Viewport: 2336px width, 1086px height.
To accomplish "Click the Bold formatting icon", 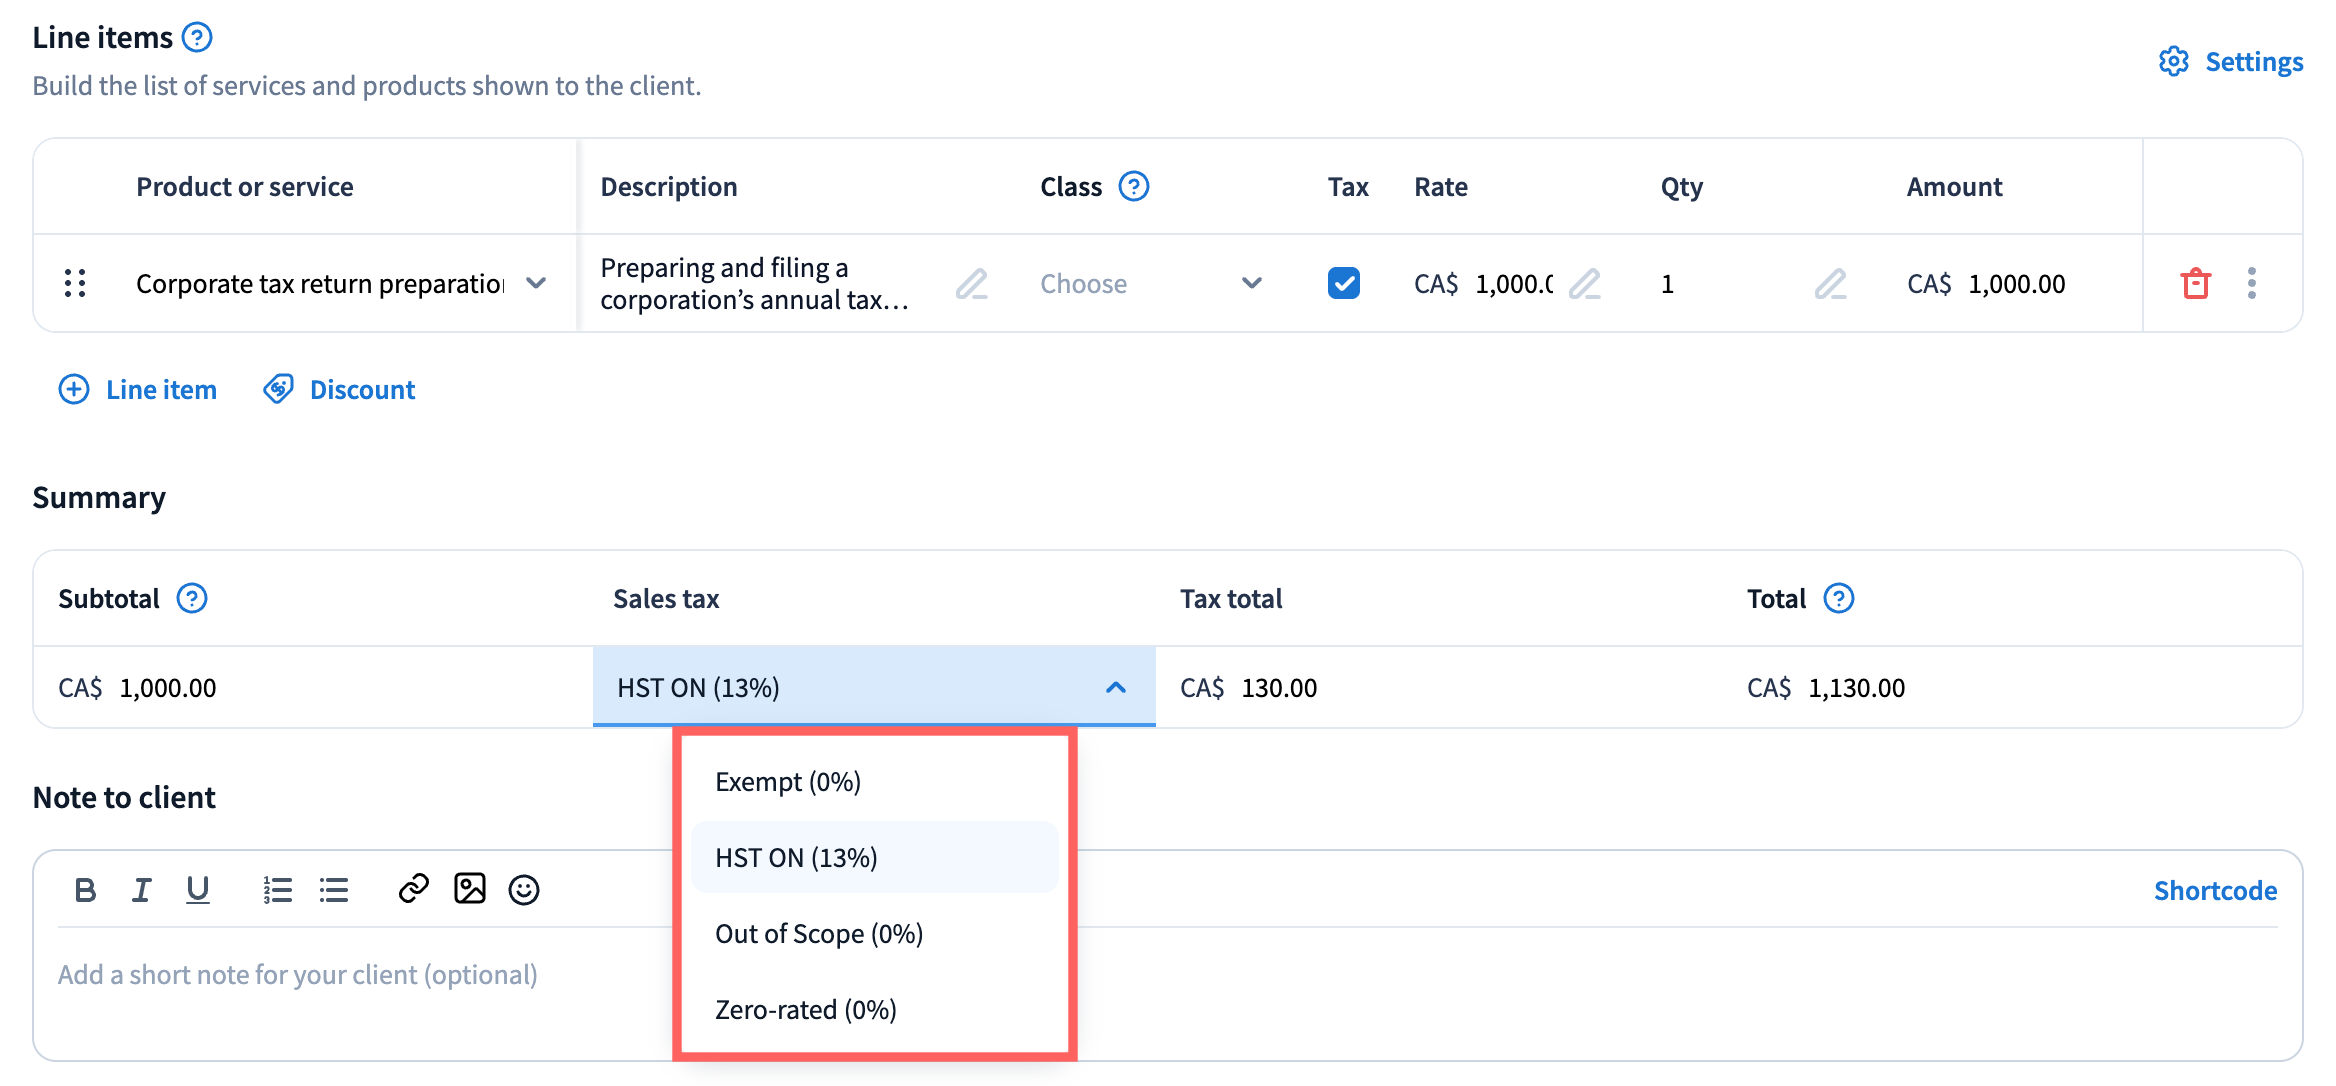I will (x=85, y=889).
